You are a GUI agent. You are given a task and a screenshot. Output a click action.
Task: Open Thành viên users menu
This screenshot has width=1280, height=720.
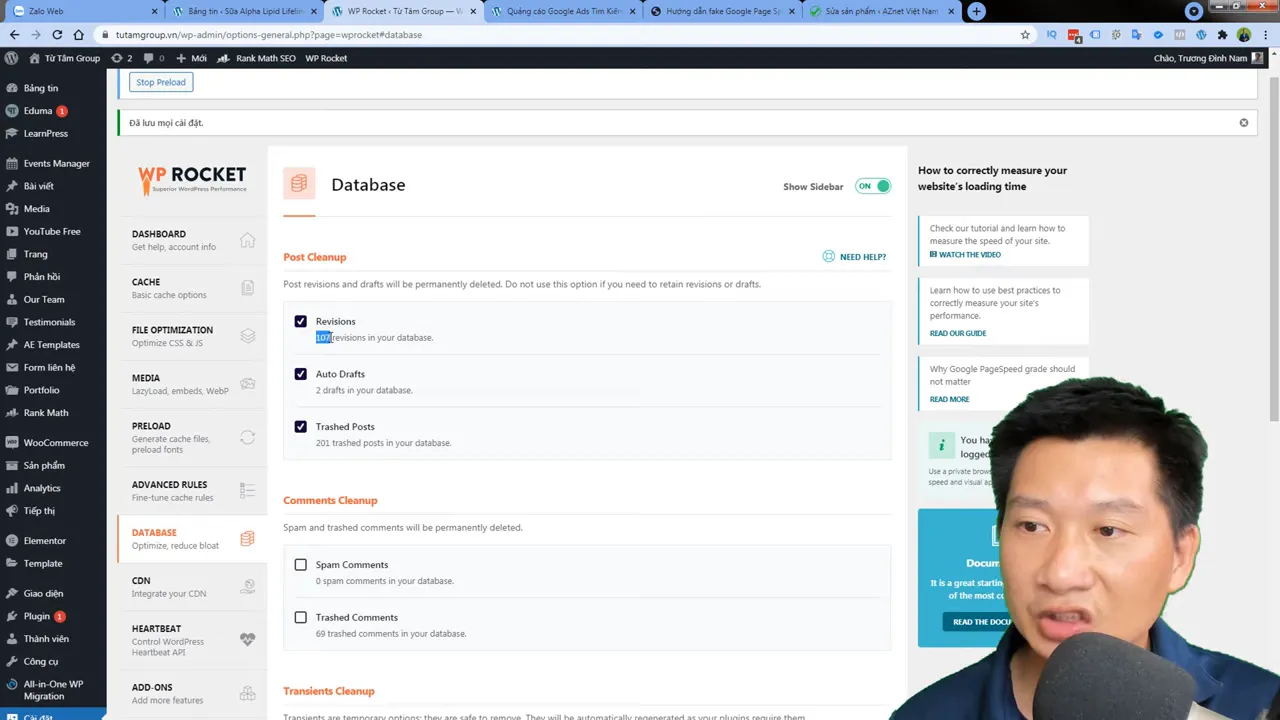click(x=46, y=639)
